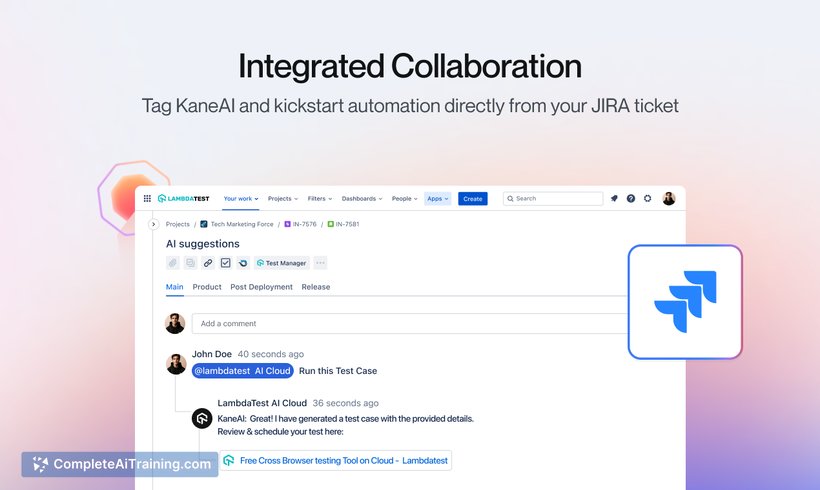
Task: Click the Projects breadcrumb link
Action: point(178,224)
